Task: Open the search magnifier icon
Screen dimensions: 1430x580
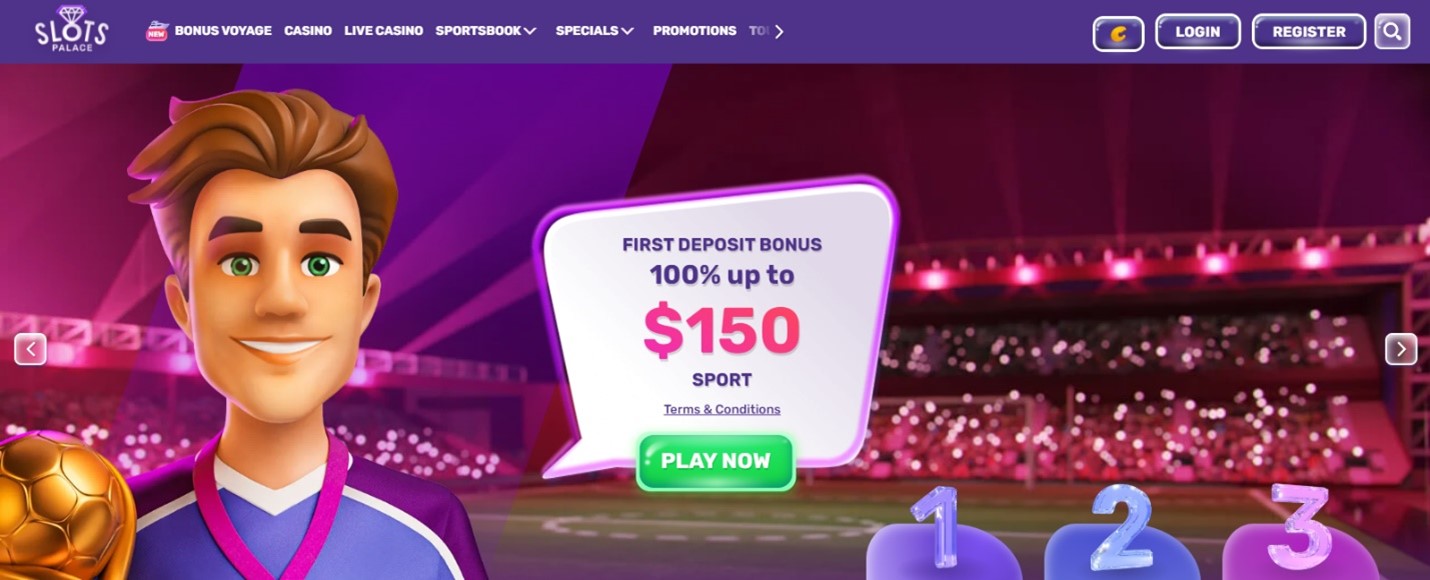Action: coord(1392,31)
